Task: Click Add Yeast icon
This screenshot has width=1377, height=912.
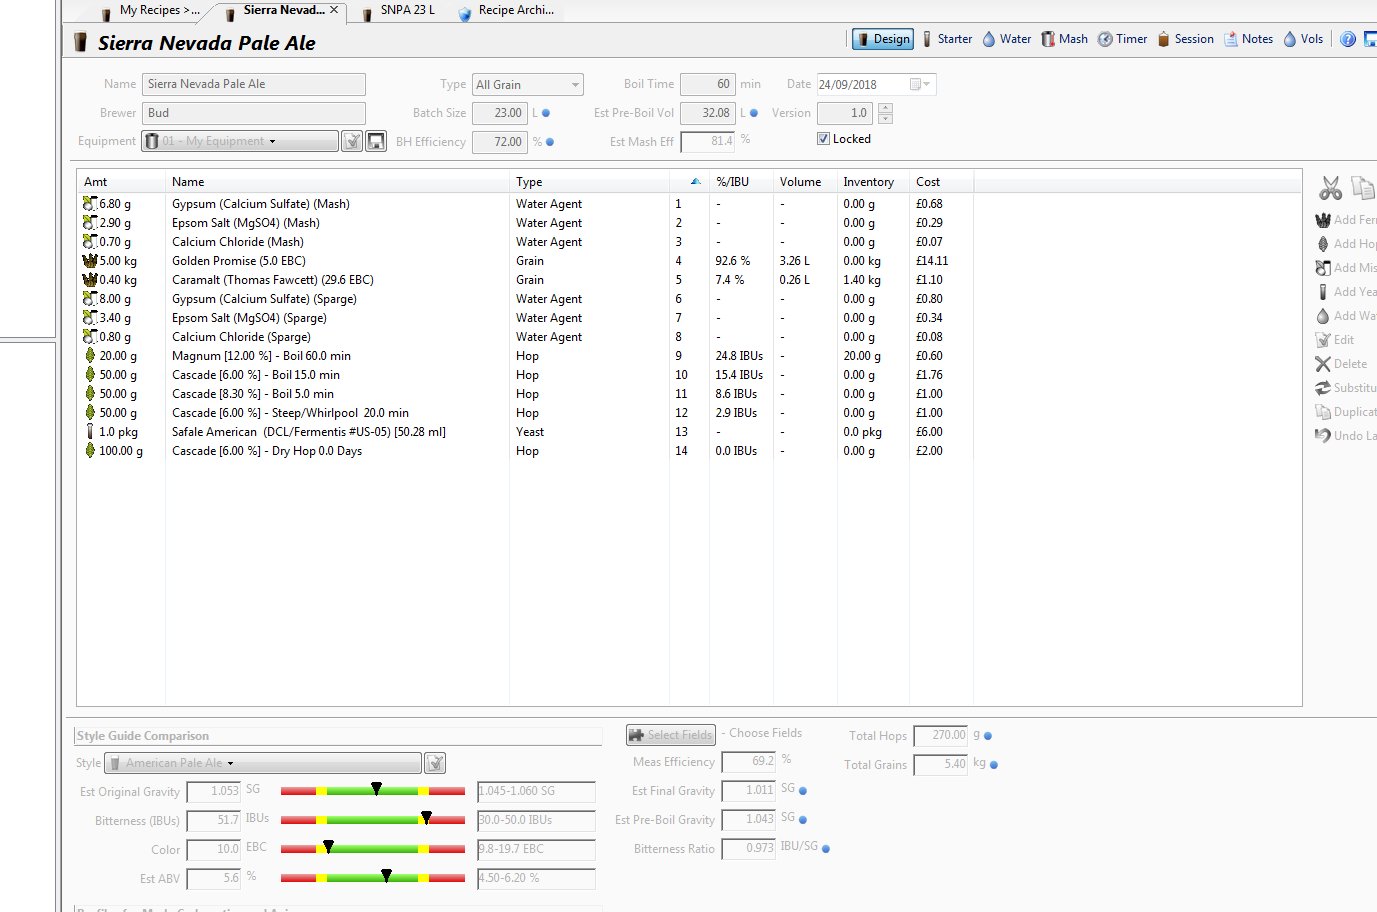Action: (1323, 292)
